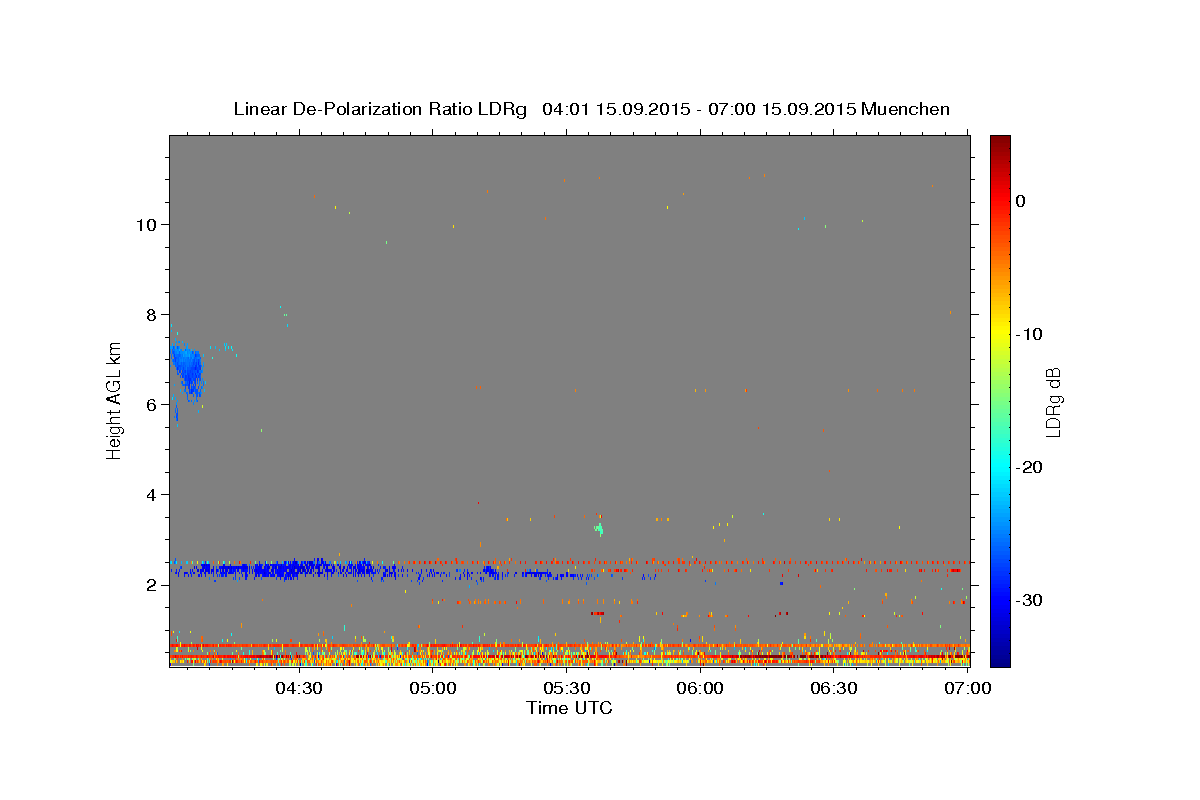Click the 'Height AGL km' axis label
Screen dimensions: 1200x800
click(115, 400)
